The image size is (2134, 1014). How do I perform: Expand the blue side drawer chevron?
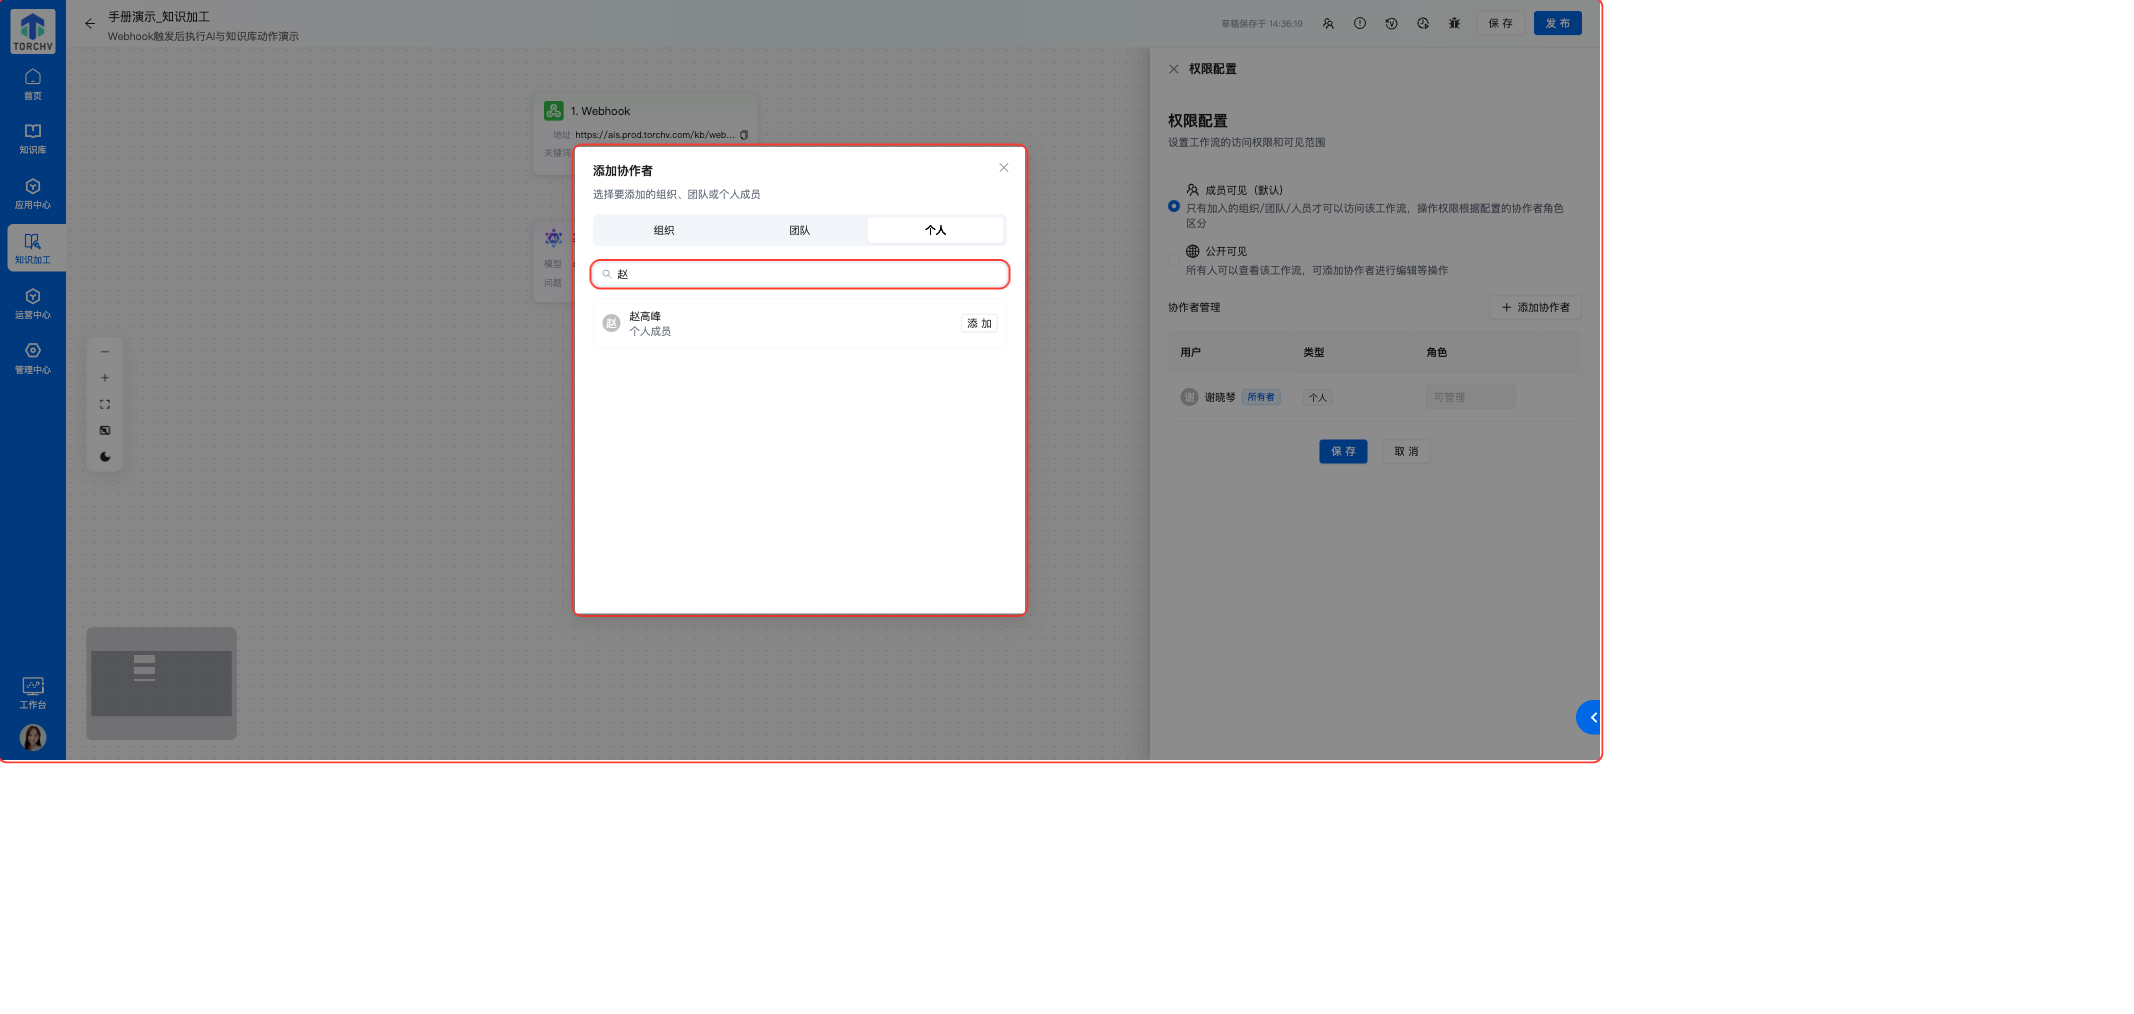point(1591,717)
